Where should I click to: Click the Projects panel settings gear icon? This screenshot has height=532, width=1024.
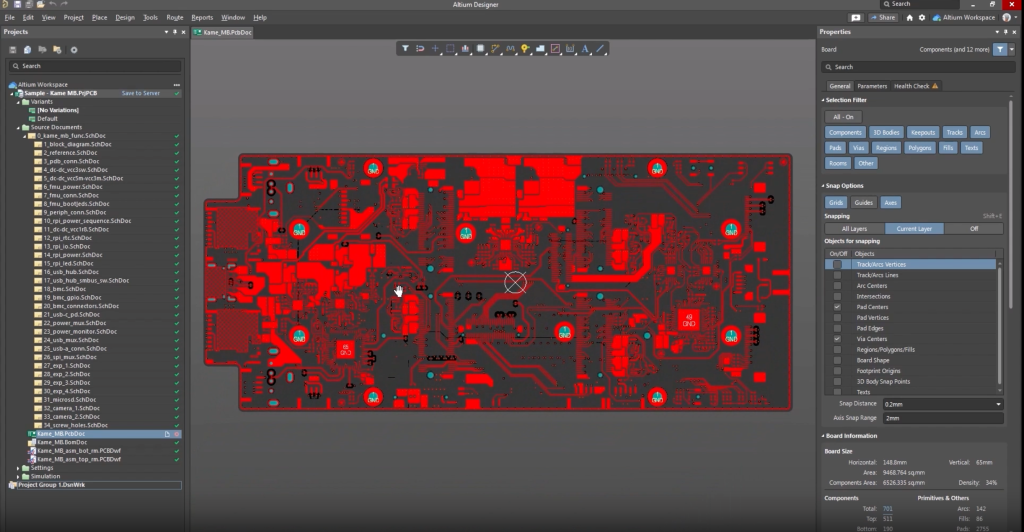point(74,49)
